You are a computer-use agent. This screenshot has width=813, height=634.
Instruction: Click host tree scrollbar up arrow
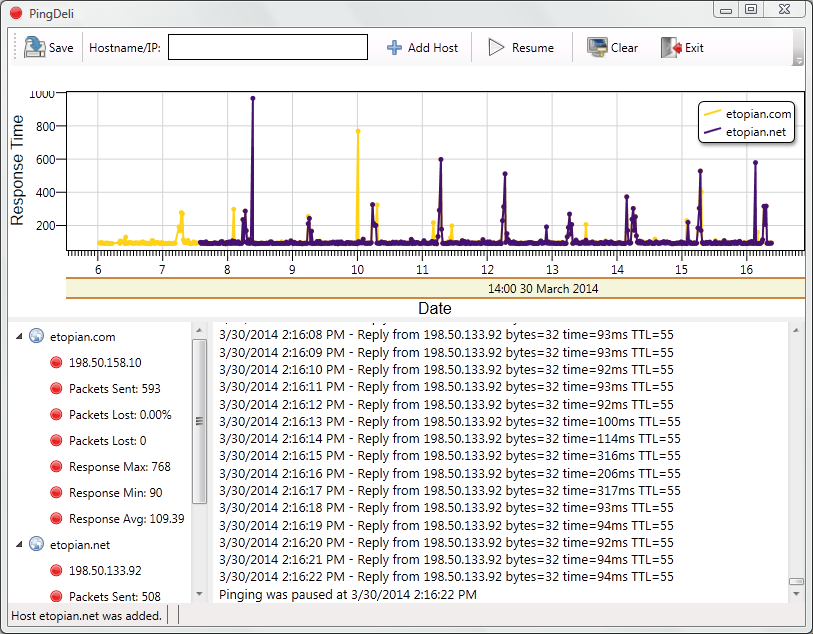coord(199,330)
